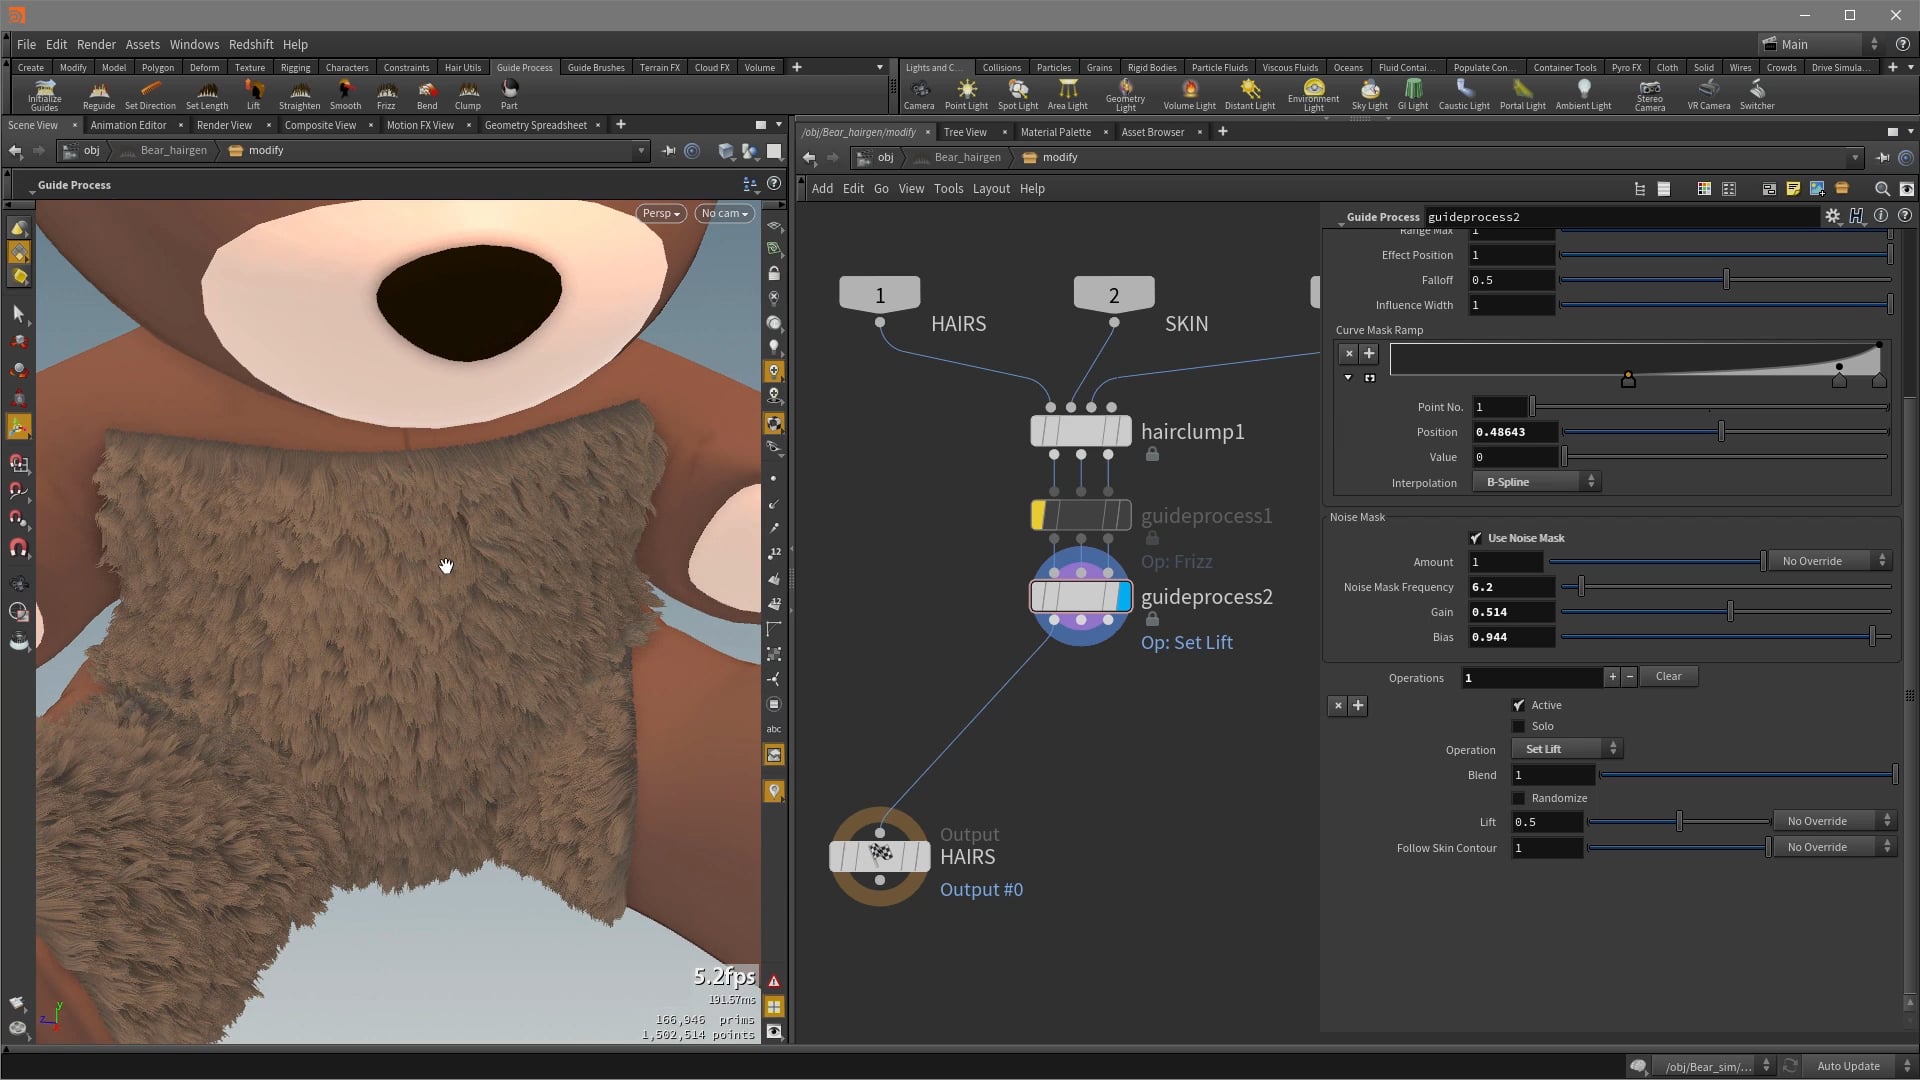
Task: Open the network editor Layout menu
Action: pos(991,188)
